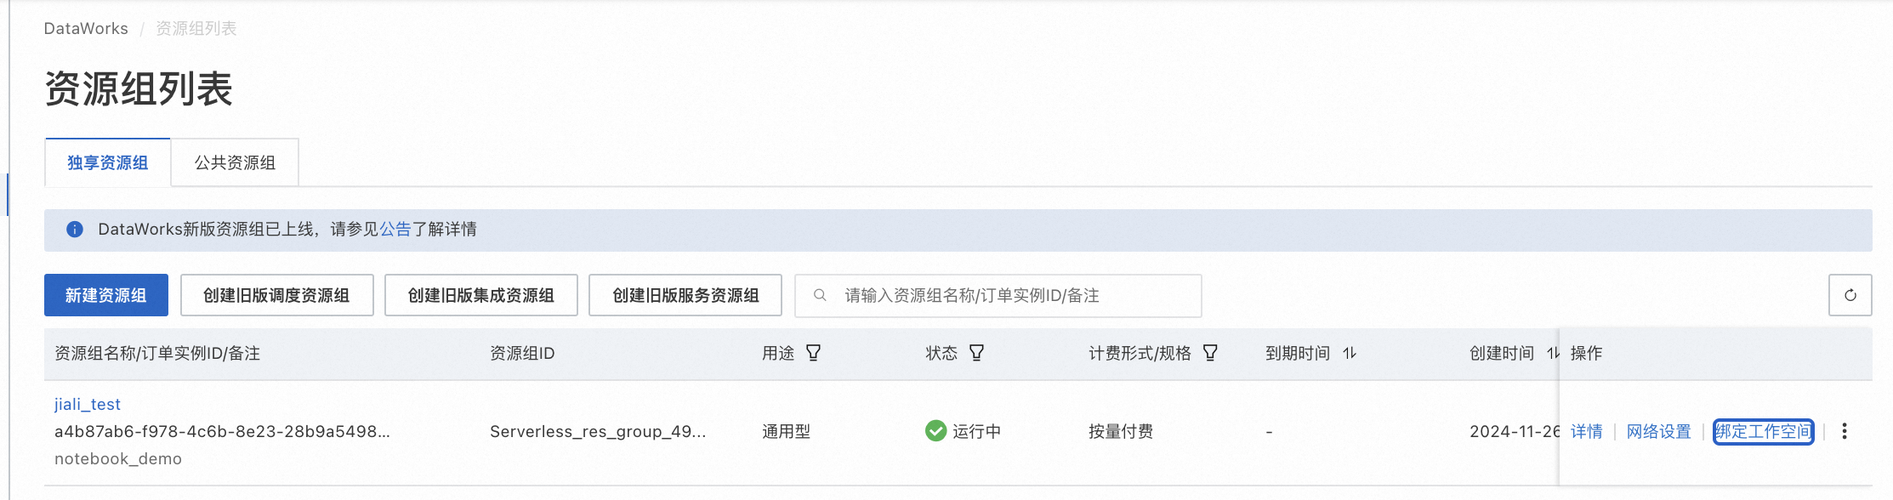The image size is (1893, 500).
Task: Click the refresh icon button
Action: pyautogui.click(x=1849, y=295)
